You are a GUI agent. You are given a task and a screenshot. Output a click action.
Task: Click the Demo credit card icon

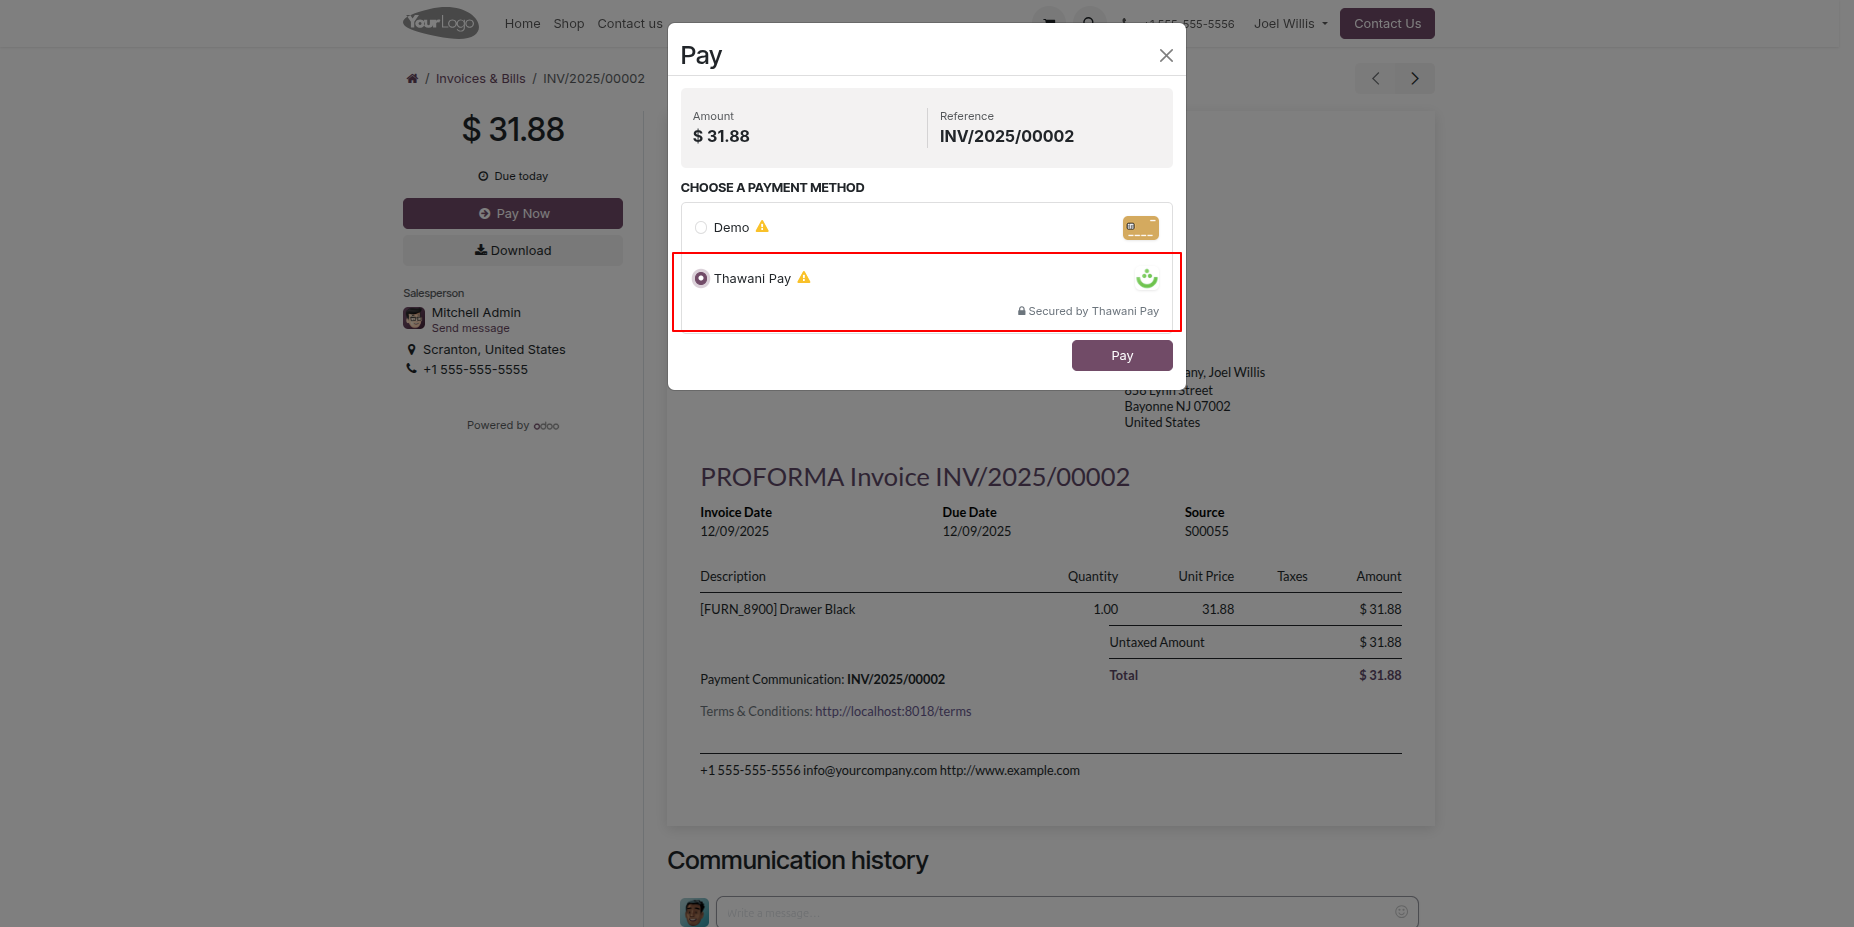(1140, 228)
